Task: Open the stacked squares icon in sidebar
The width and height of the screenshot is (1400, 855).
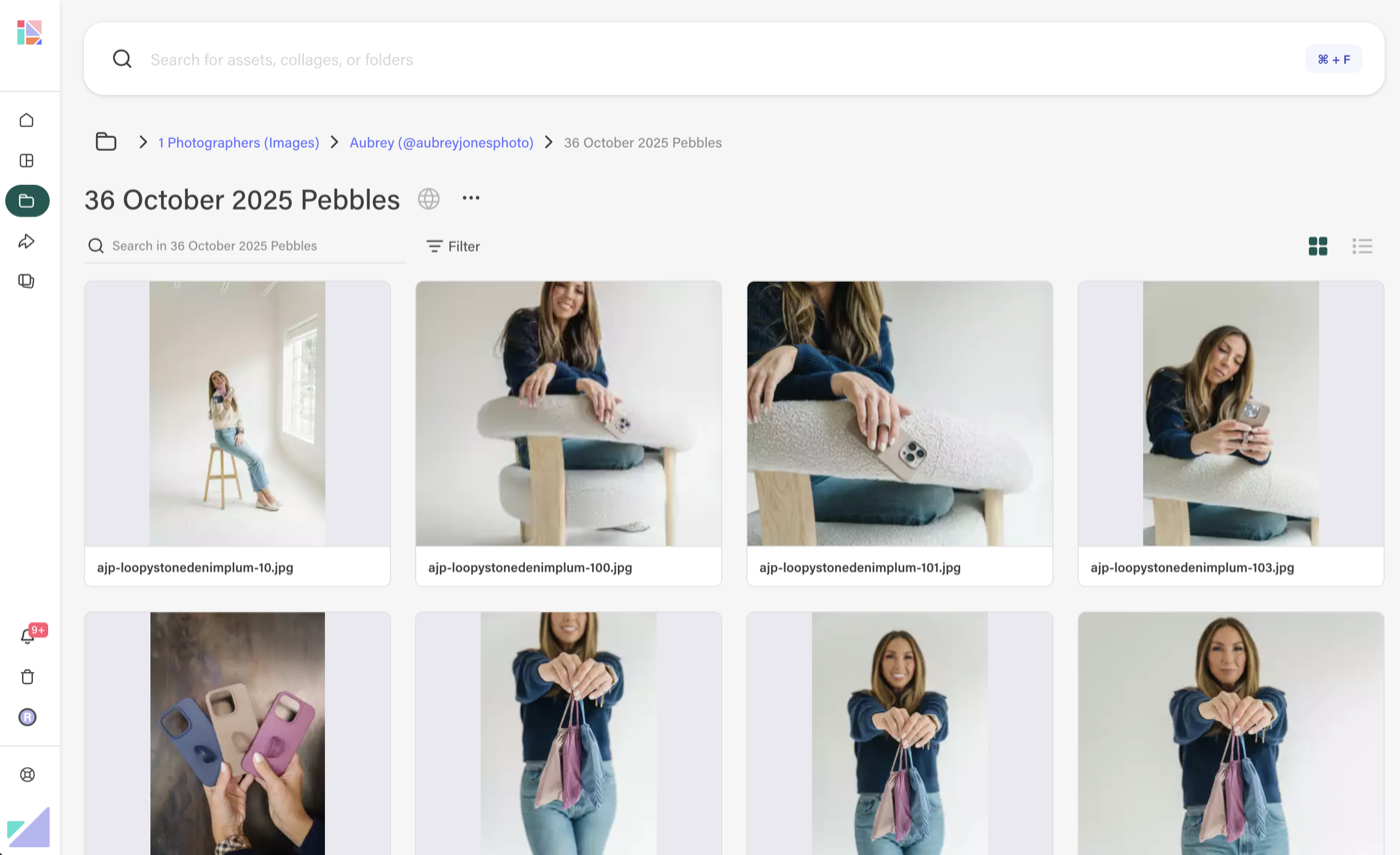Action: (x=27, y=281)
